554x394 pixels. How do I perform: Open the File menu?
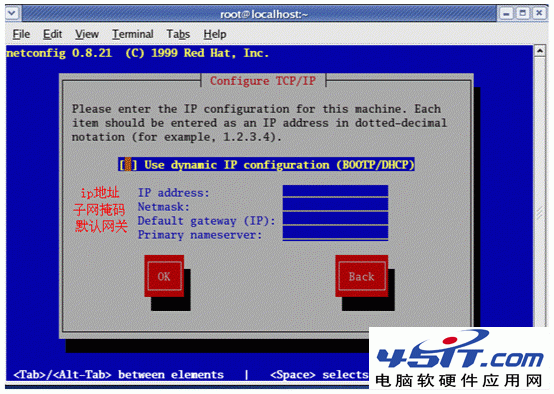[21, 34]
